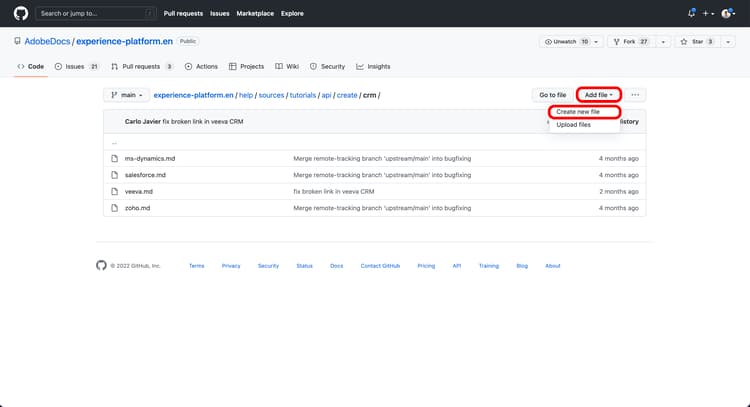This screenshot has height=407, width=750.
Task: Click file icon beside veeva.md
Action: [x=114, y=191]
